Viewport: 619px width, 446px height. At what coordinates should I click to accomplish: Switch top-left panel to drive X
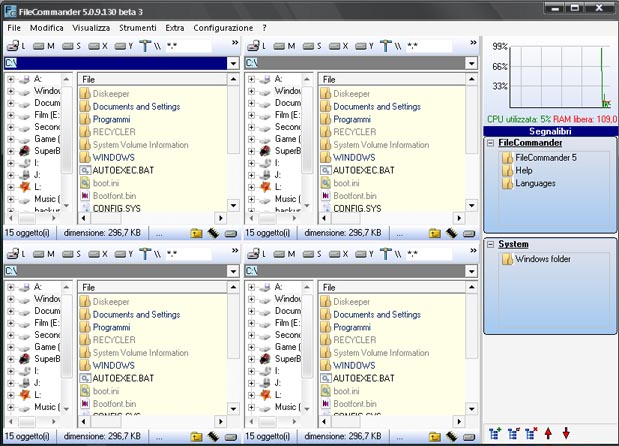pos(98,46)
